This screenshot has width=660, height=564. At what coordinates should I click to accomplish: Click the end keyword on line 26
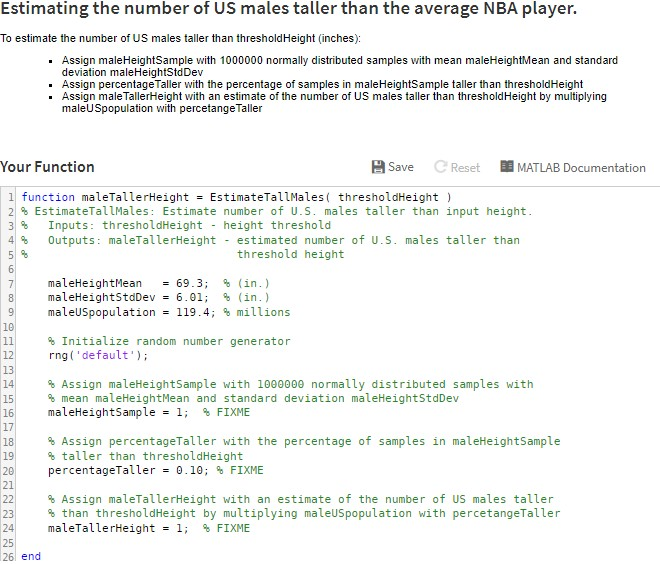pos(31,556)
